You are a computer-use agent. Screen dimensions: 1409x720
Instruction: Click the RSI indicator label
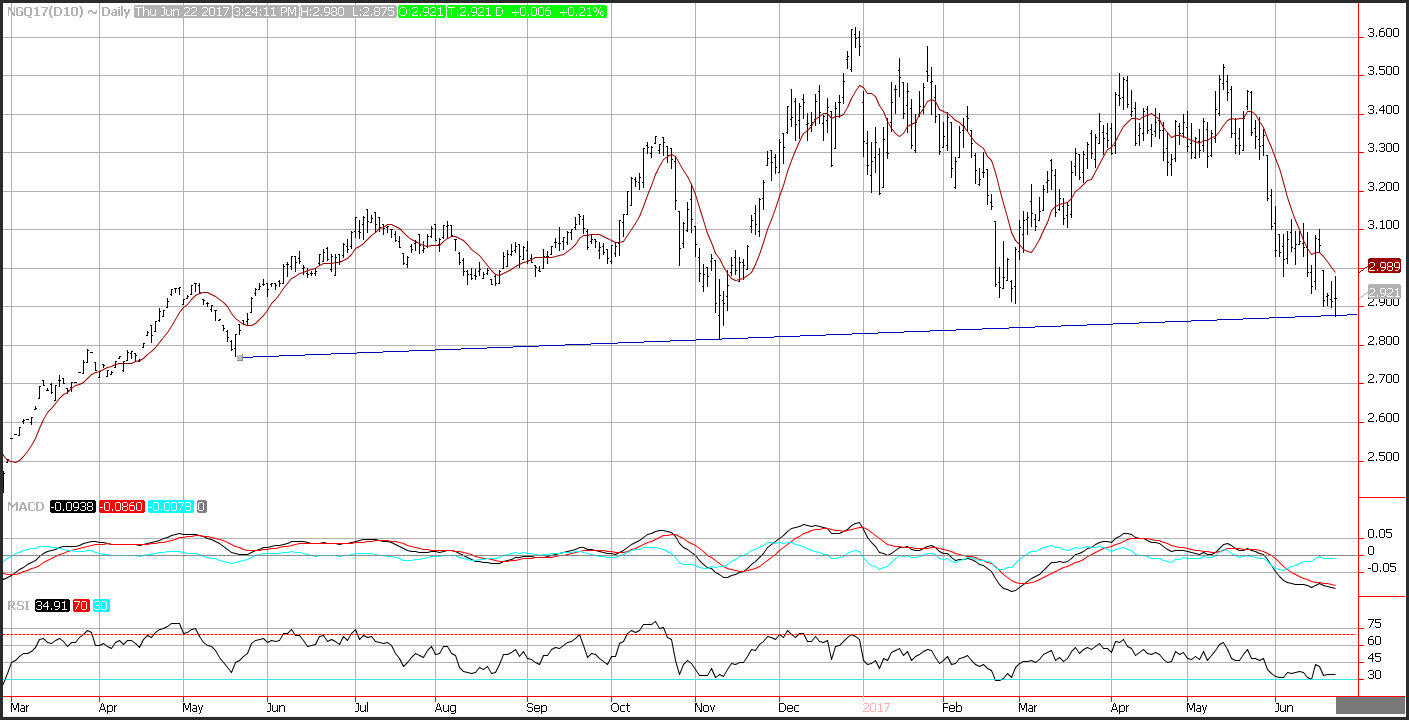[18, 606]
